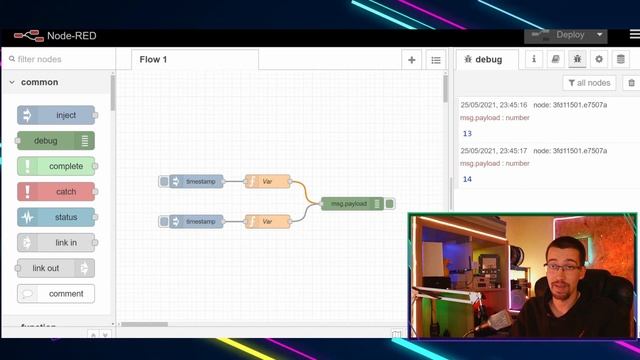640x360 pixels.
Task: Select the comment node in palette
Action: [x=56, y=293]
